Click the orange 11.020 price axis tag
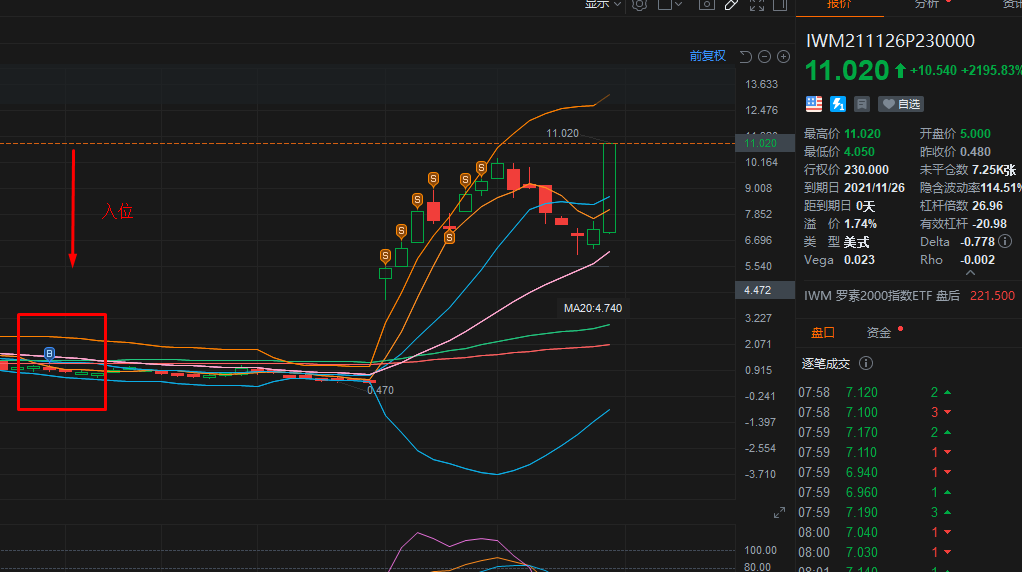Viewport: 1022px width, 572px height. 764,143
